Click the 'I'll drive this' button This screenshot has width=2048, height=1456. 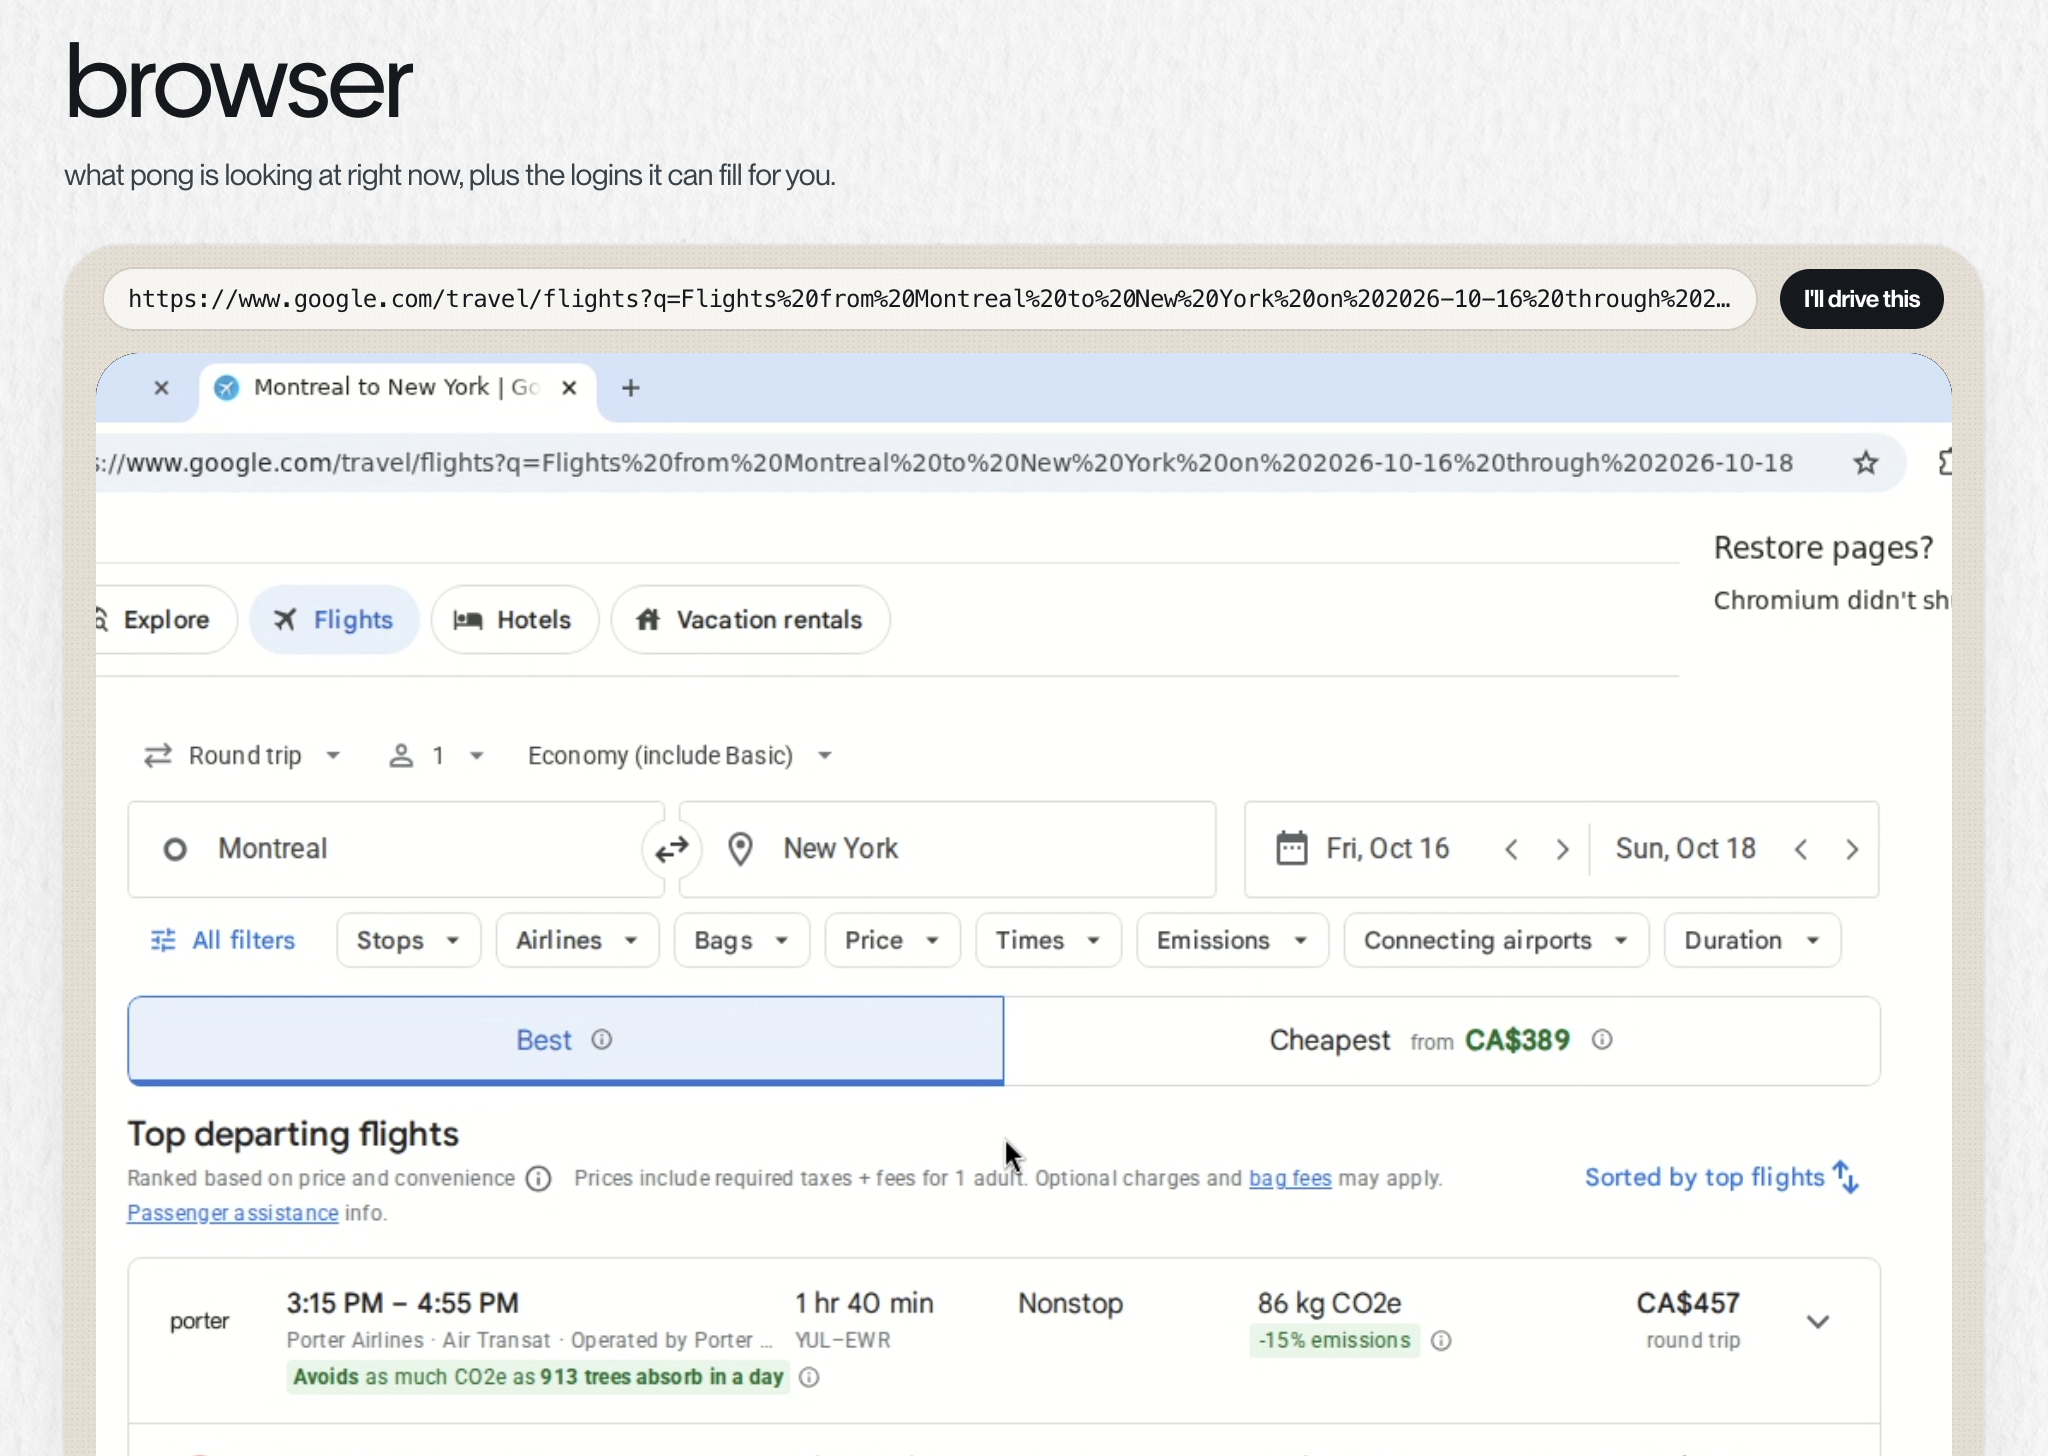1861,299
